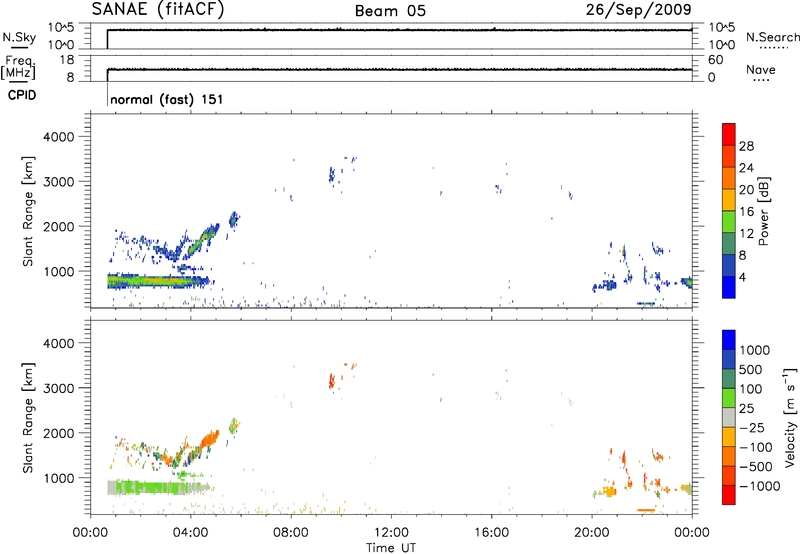
Task: Pick the bright blue bottom power colorbar segment
Action: pos(729,287)
